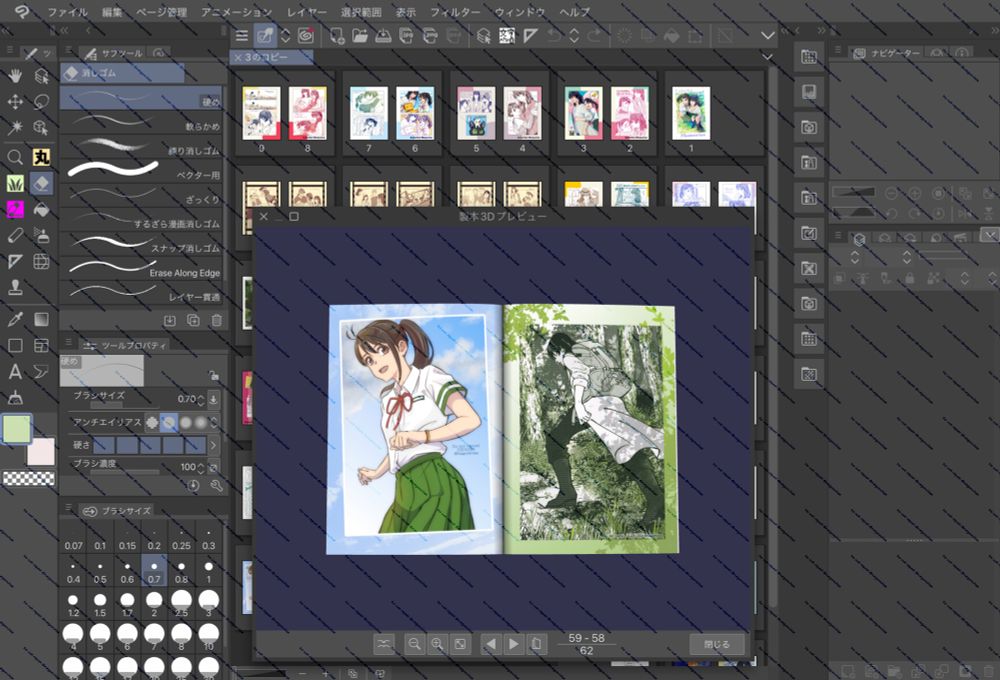Open anti-aliasing option stepper
1000x680 pixels.
pyautogui.click(x=214, y=422)
